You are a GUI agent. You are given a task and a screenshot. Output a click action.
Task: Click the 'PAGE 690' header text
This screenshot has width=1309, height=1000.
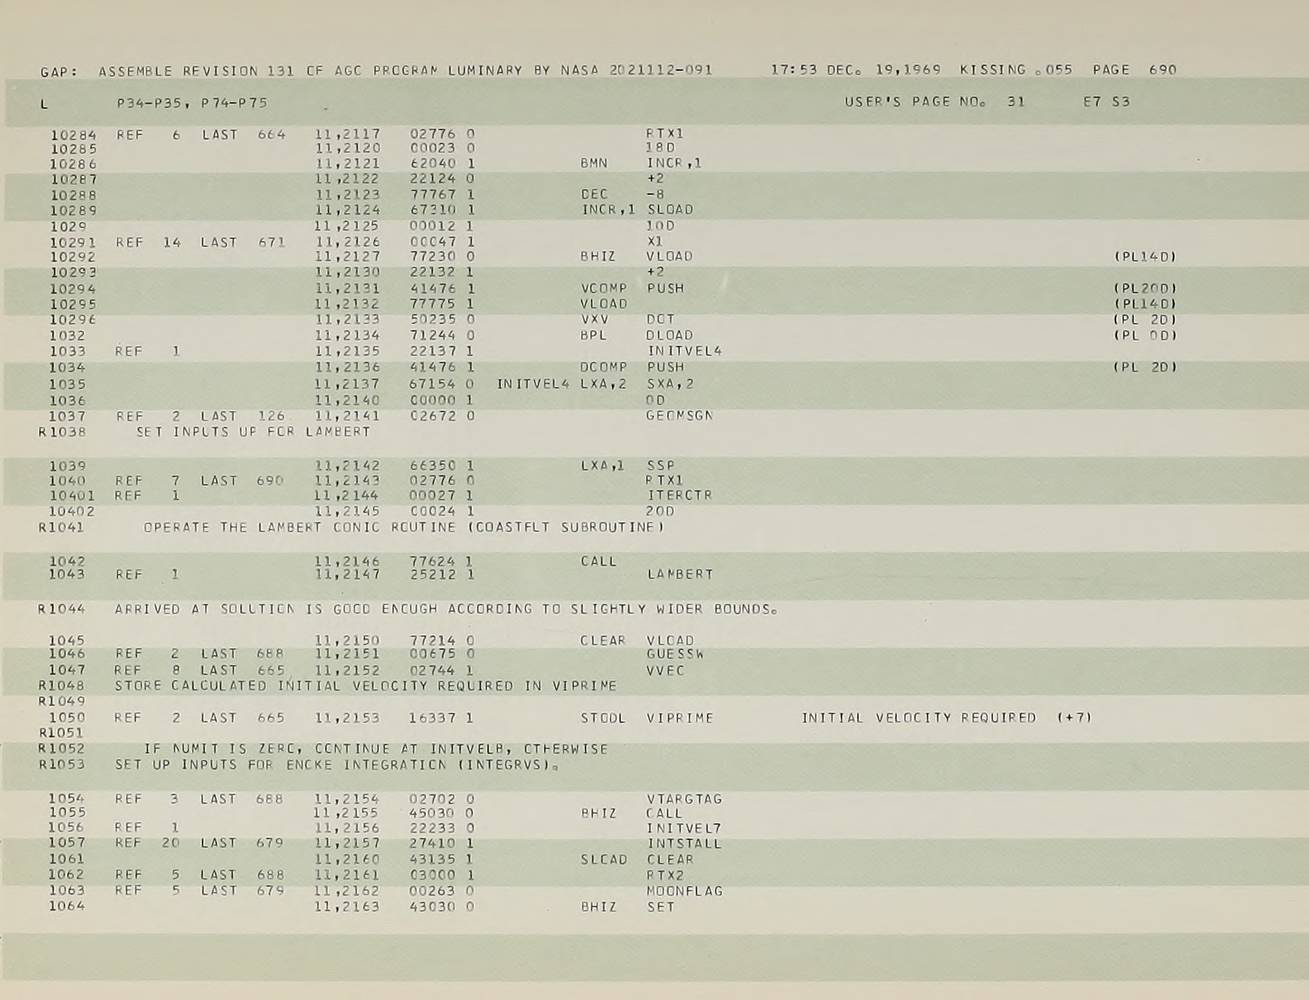[1134, 70]
